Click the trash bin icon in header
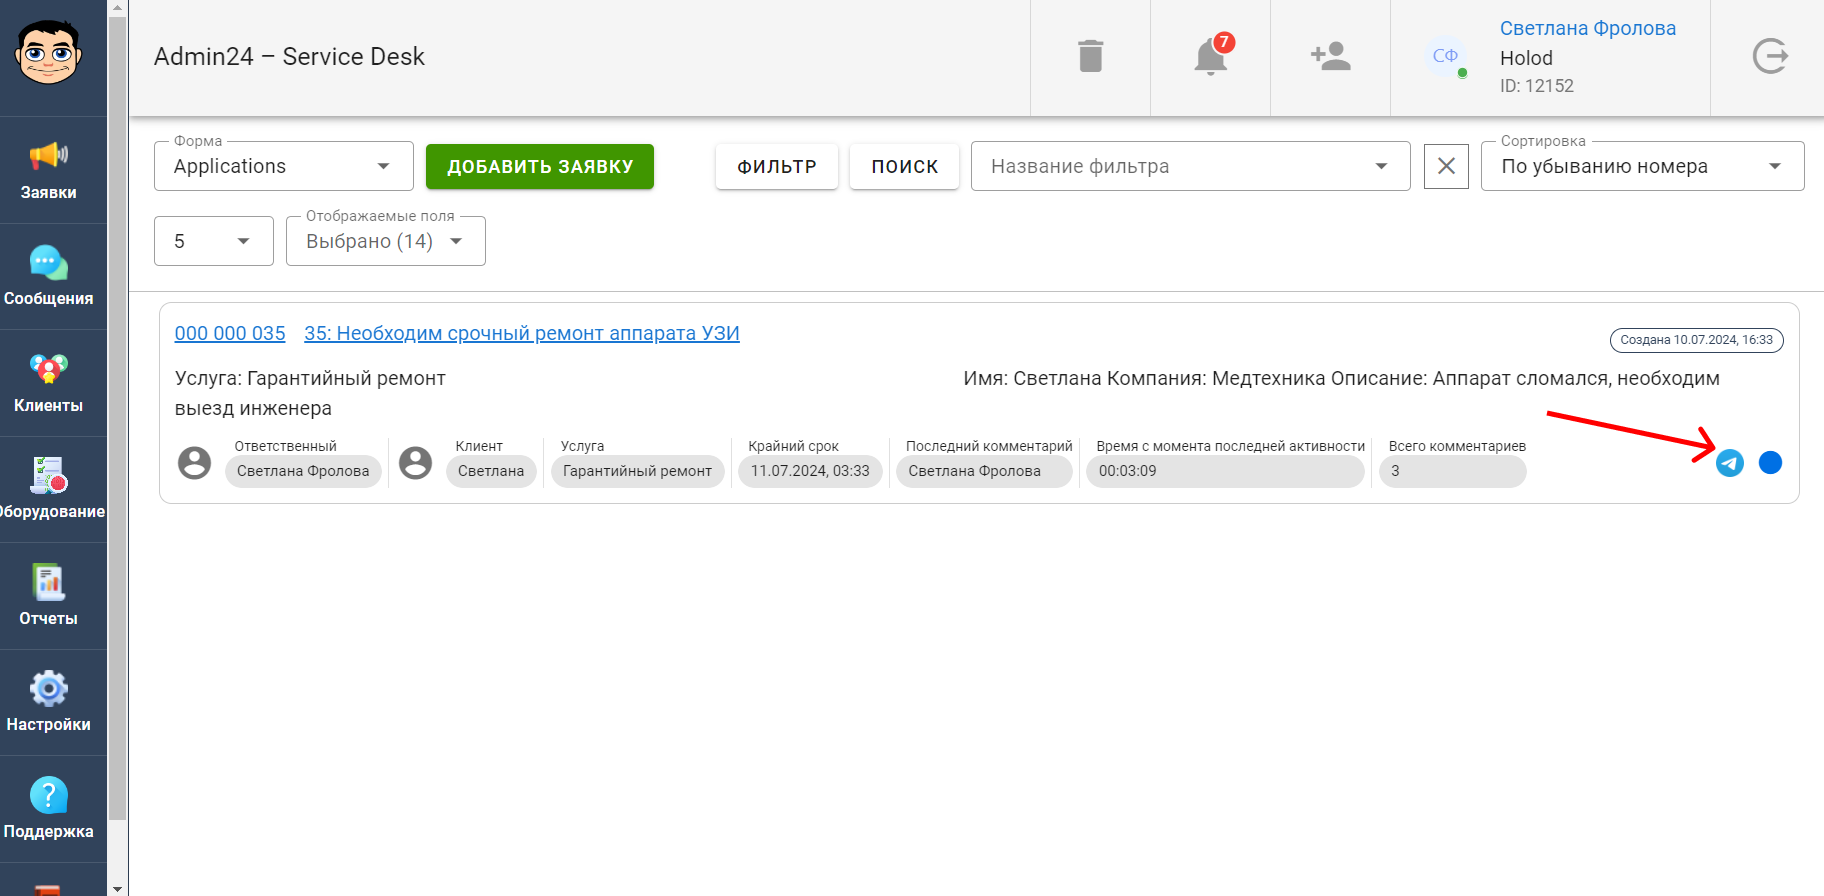The height and width of the screenshot is (896, 1824). pos(1090,56)
